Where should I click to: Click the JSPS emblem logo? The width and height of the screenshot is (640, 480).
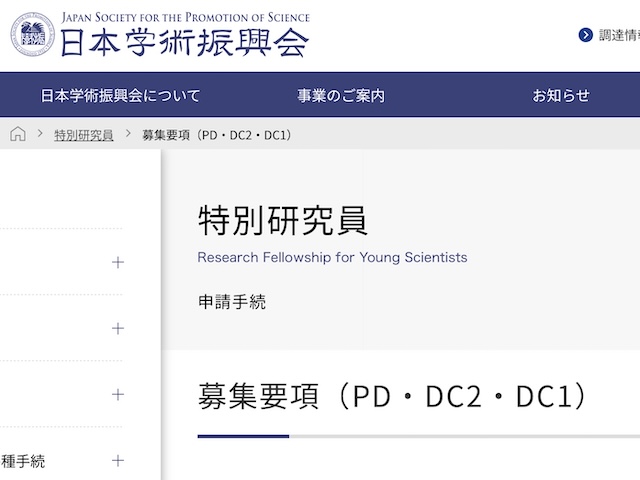pyautogui.click(x=33, y=35)
